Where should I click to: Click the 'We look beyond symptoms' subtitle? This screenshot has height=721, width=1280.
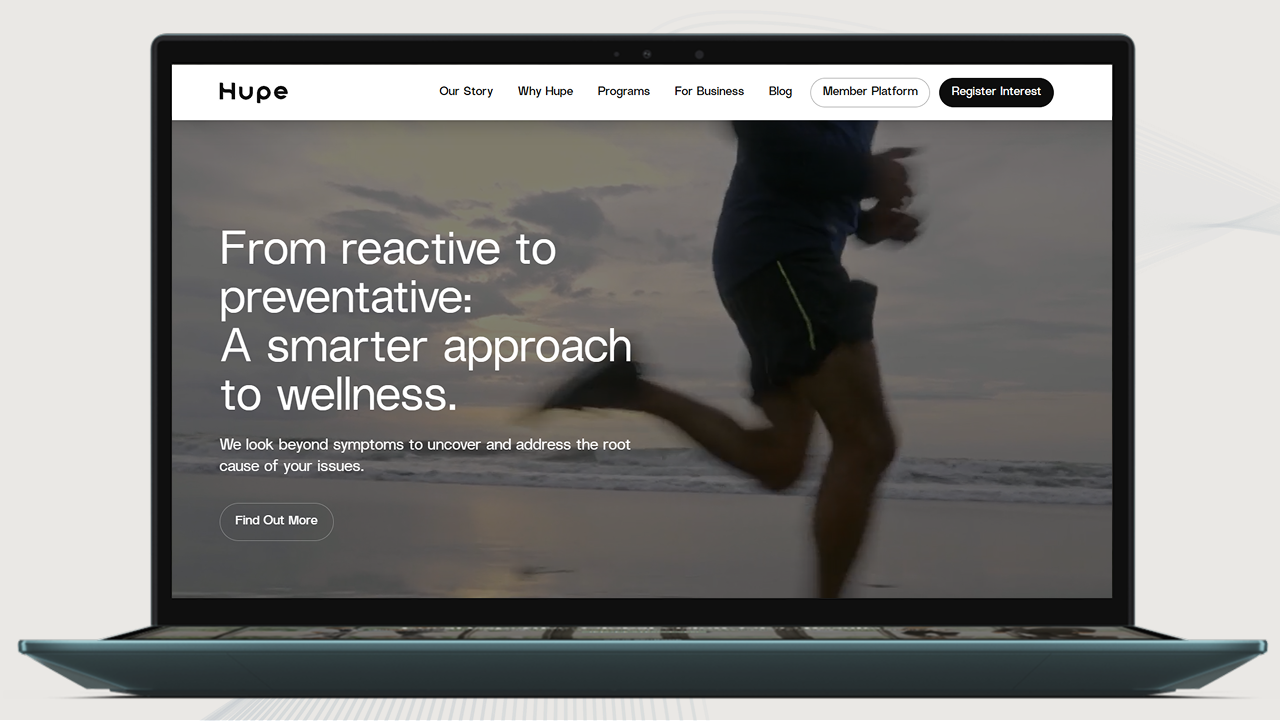(x=425, y=455)
